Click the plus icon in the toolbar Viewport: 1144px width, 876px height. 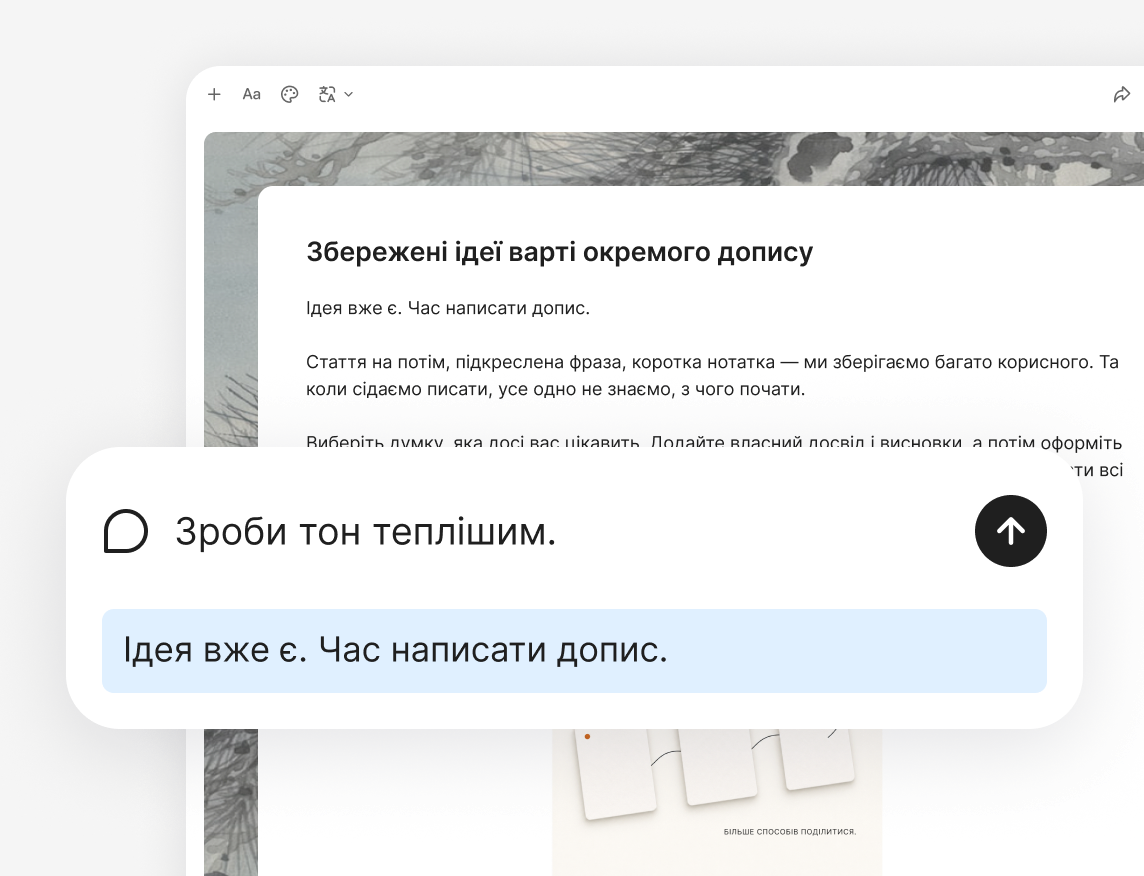(x=214, y=94)
